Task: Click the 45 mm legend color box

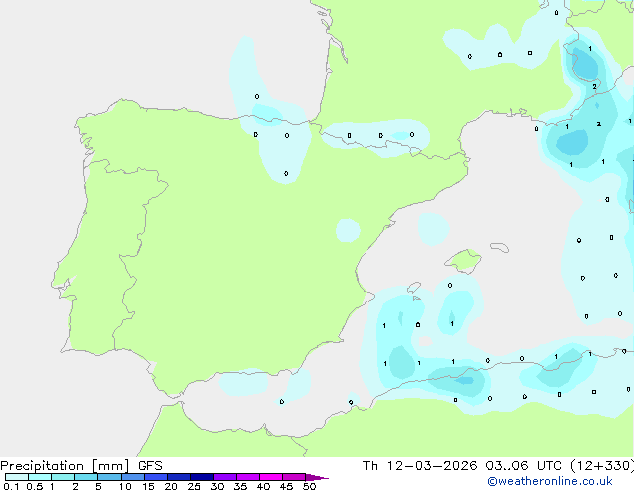Action: 294,477
